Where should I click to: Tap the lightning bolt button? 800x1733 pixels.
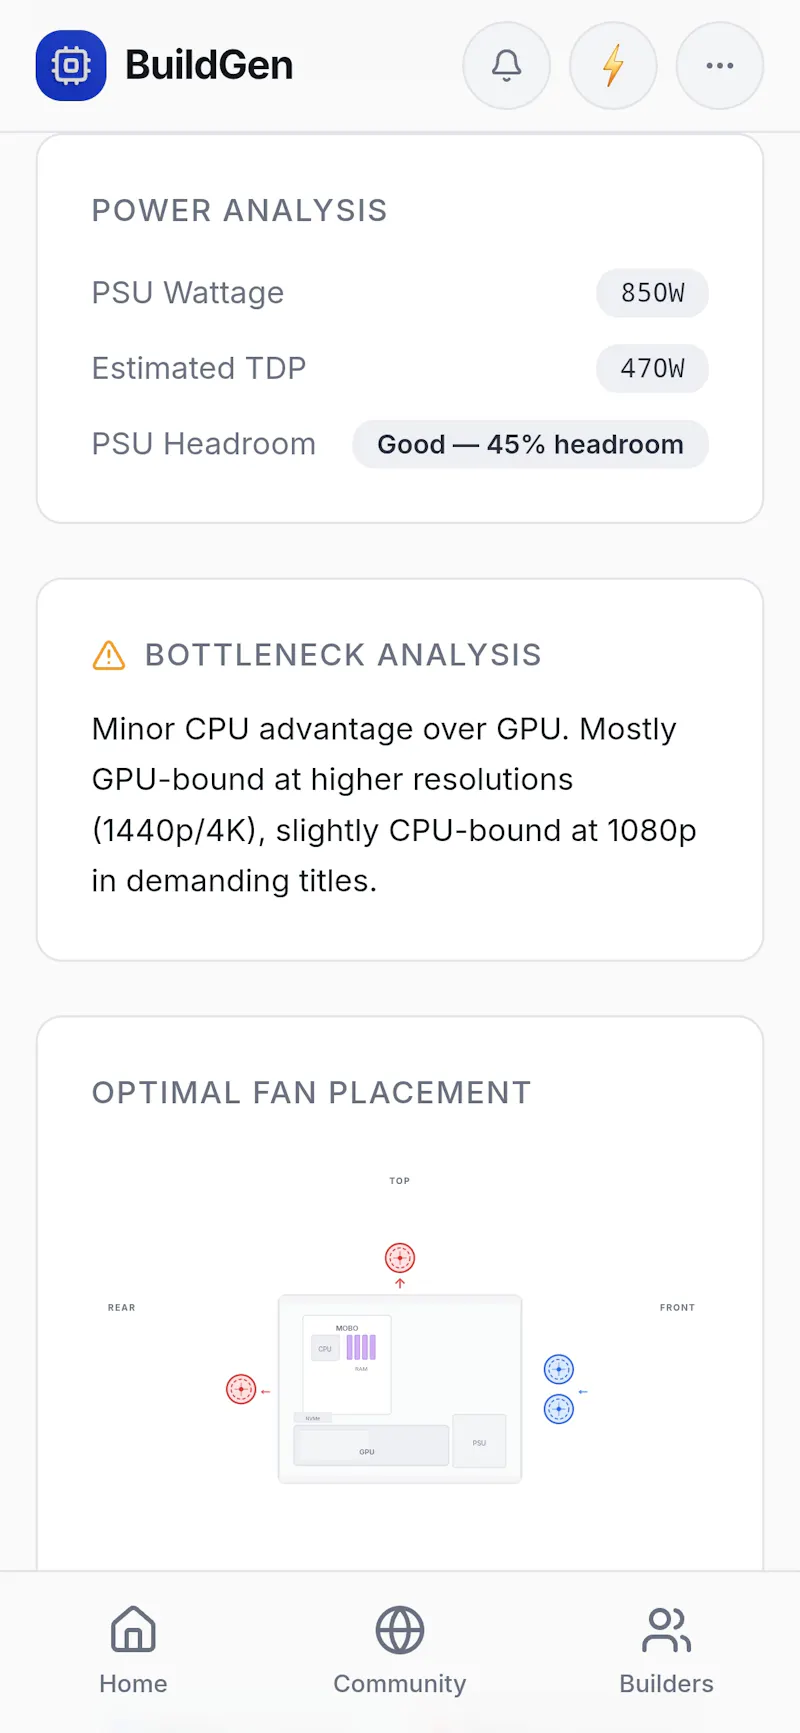[613, 66]
